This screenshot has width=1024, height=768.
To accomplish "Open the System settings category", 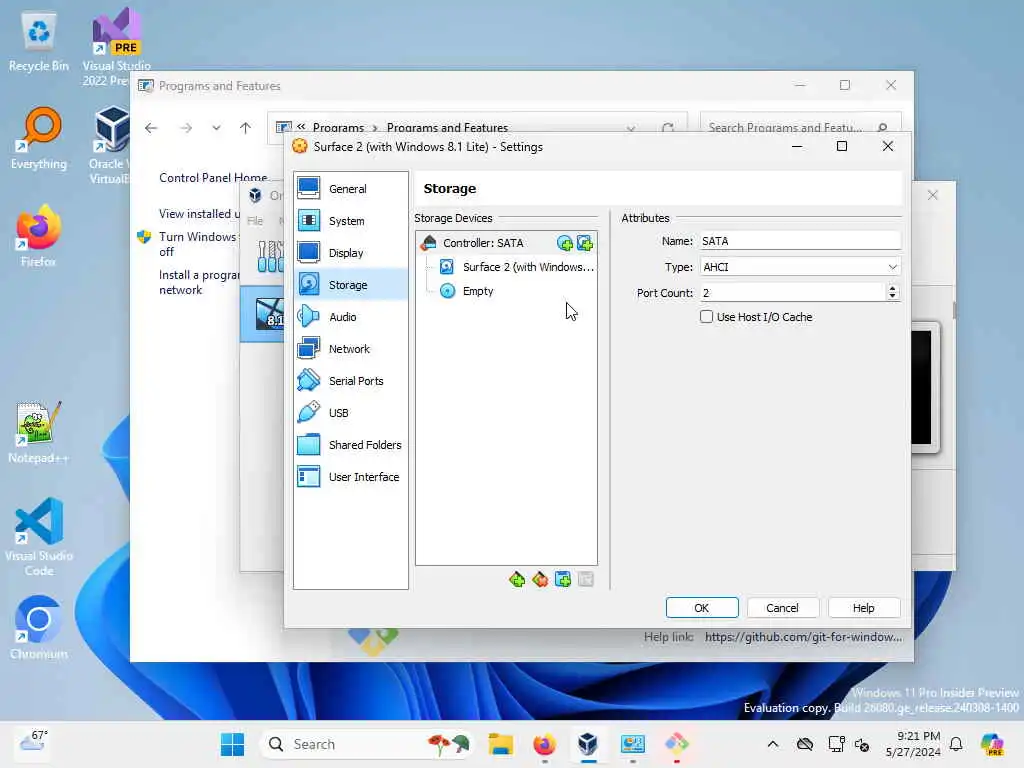I will click(351, 221).
